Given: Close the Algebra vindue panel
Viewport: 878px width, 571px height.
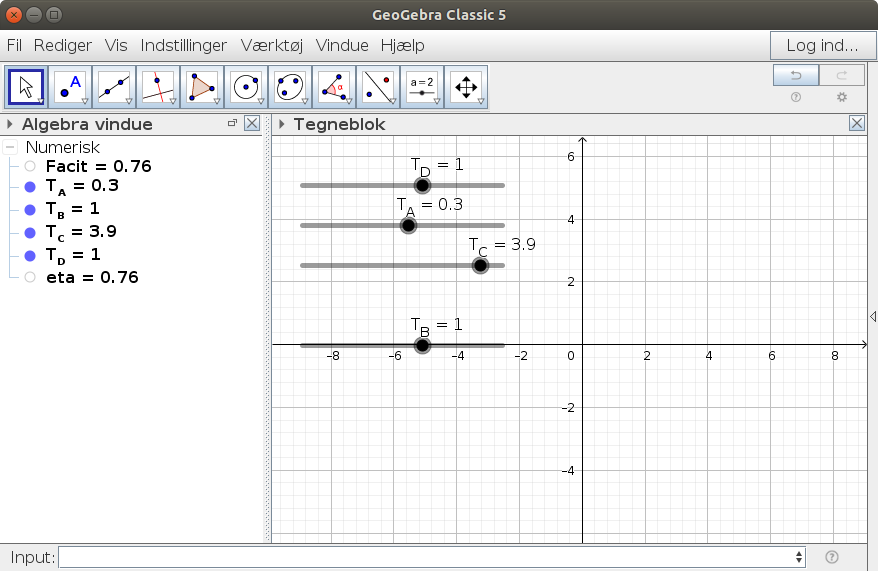Looking at the screenshot, I should click(x=252, y=123).
